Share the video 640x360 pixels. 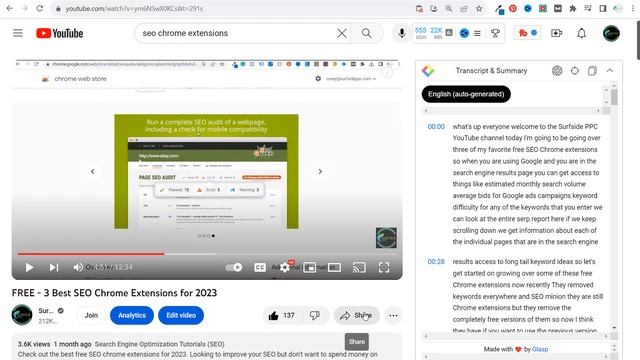357,316
